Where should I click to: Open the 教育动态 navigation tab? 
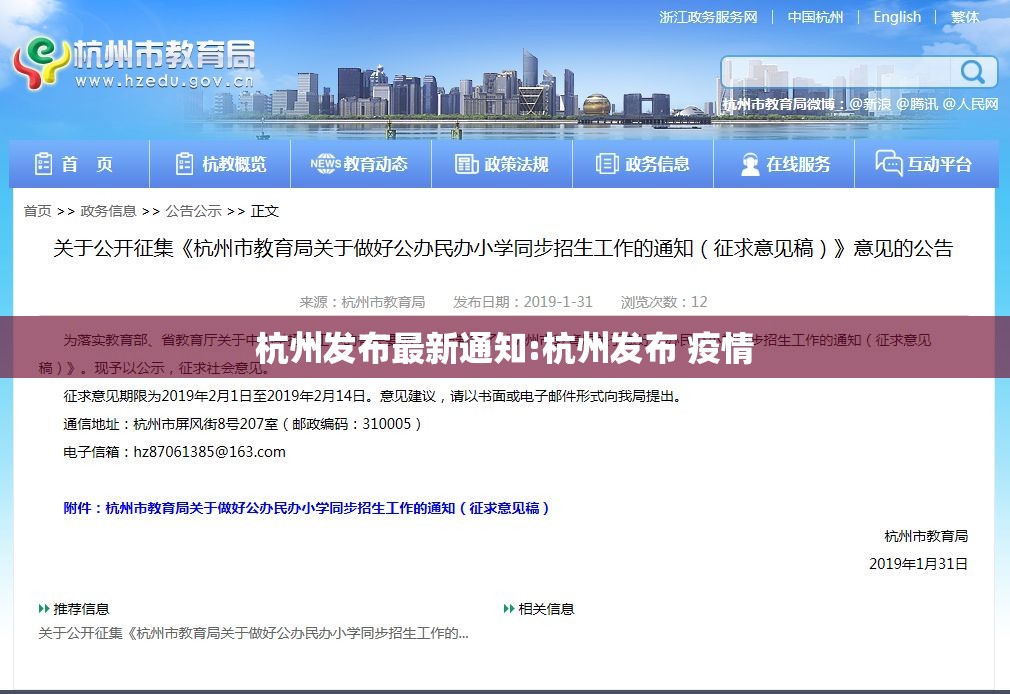(x=361, y=164)
